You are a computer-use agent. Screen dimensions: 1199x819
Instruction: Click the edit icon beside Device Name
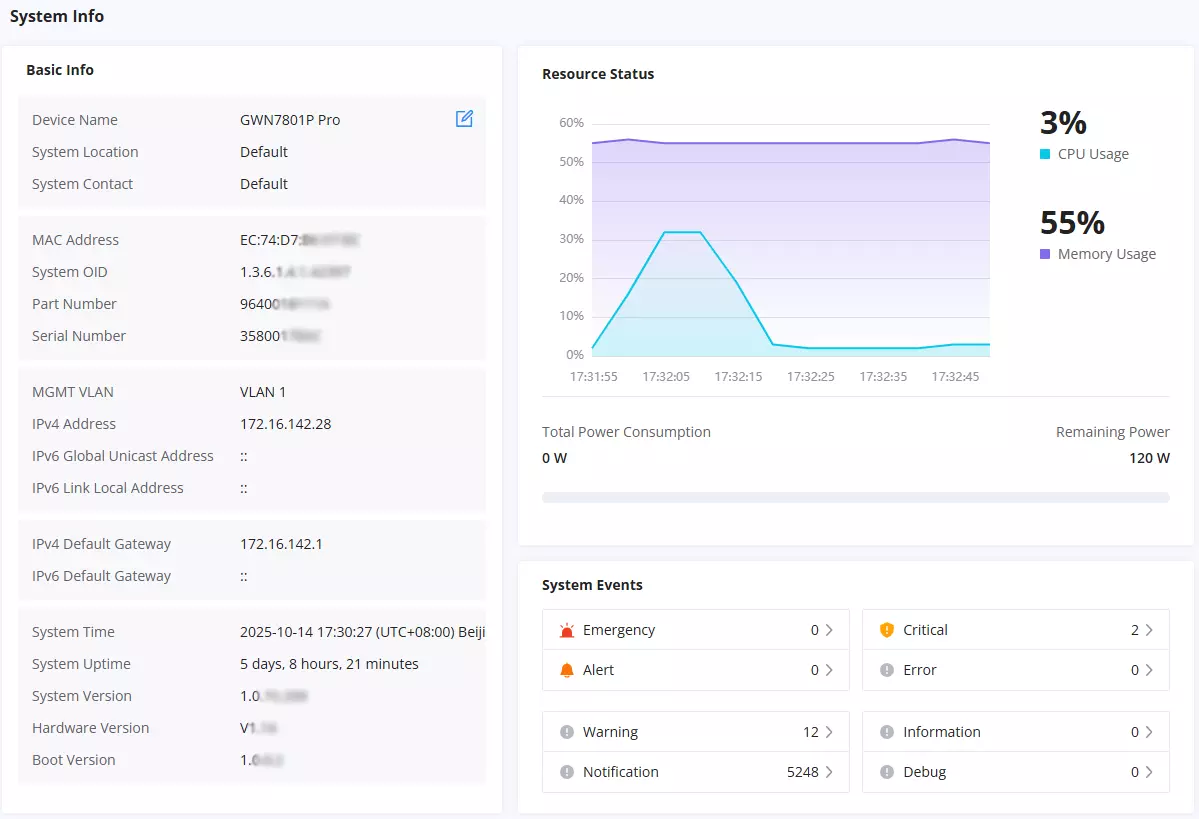(x=464, y=119)
